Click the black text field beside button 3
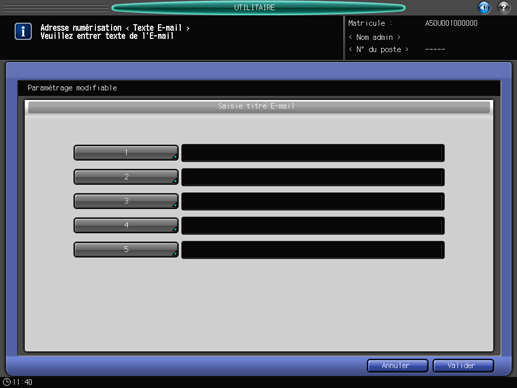 point(313,201)
